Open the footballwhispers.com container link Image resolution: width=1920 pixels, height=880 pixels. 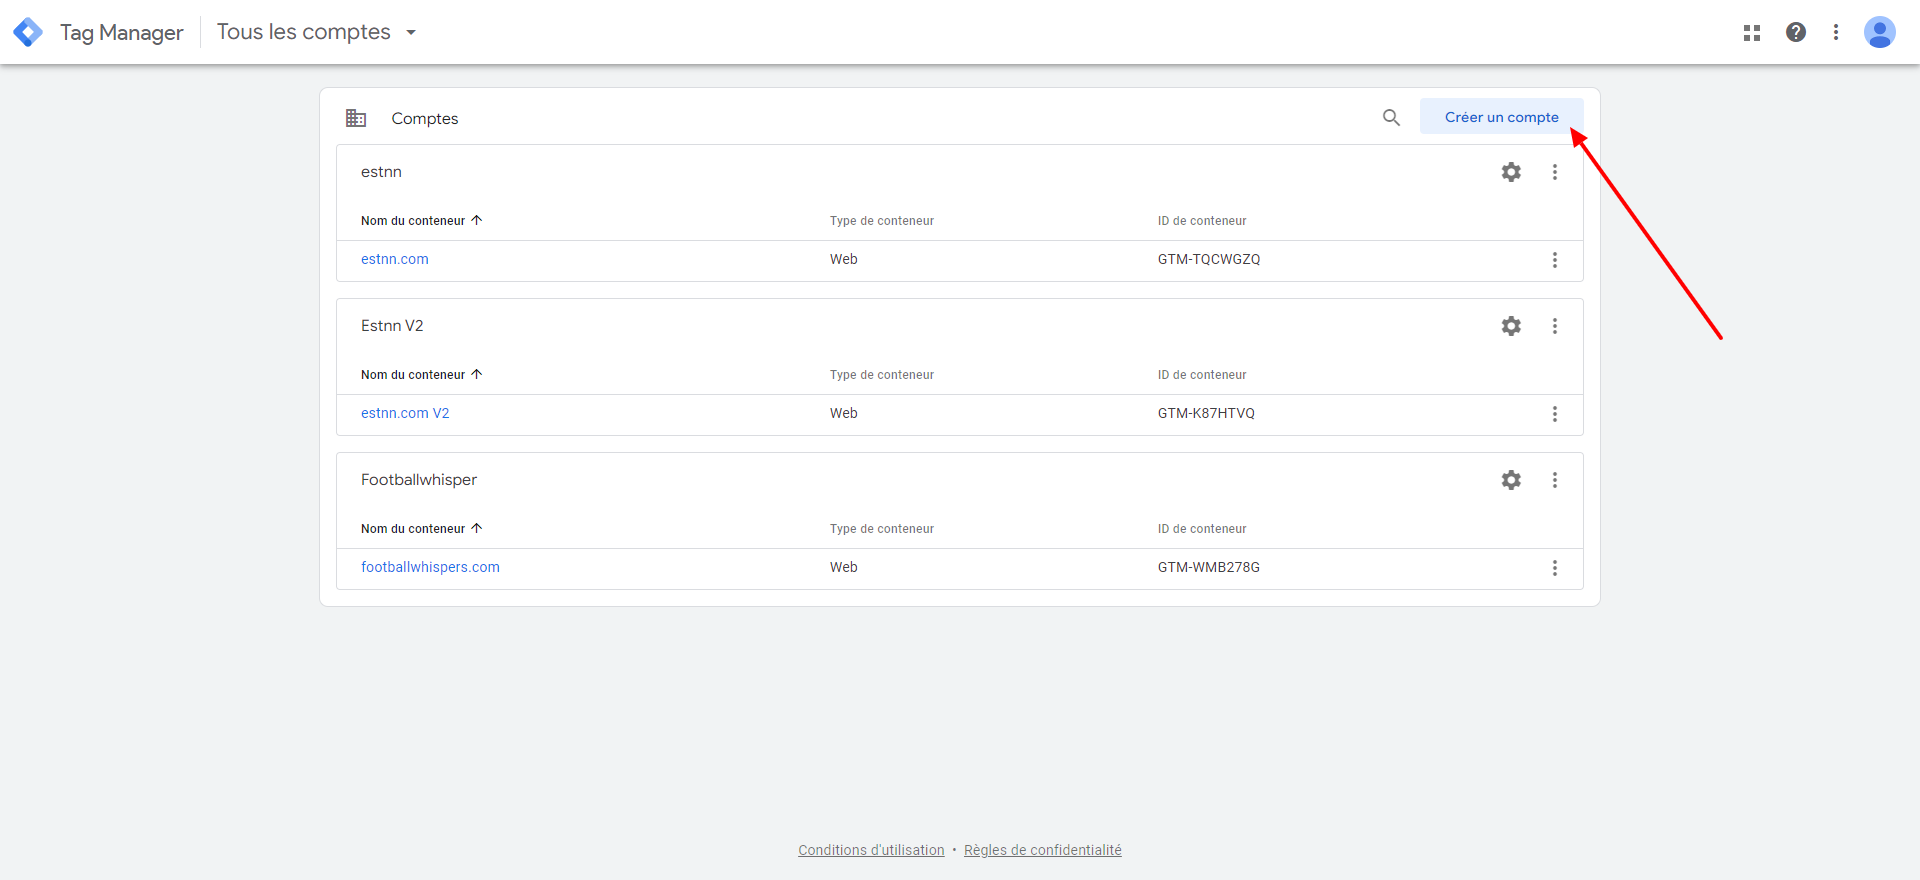[x=430, y=567]
